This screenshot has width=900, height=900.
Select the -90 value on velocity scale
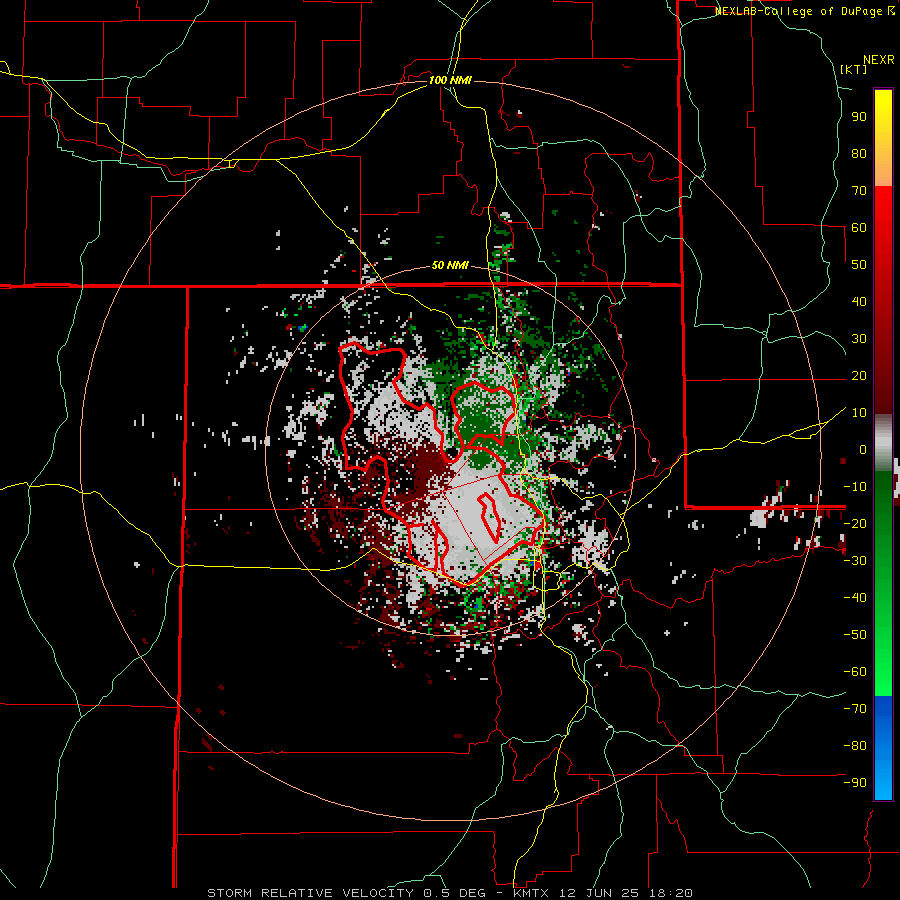(x=855, y=783)
